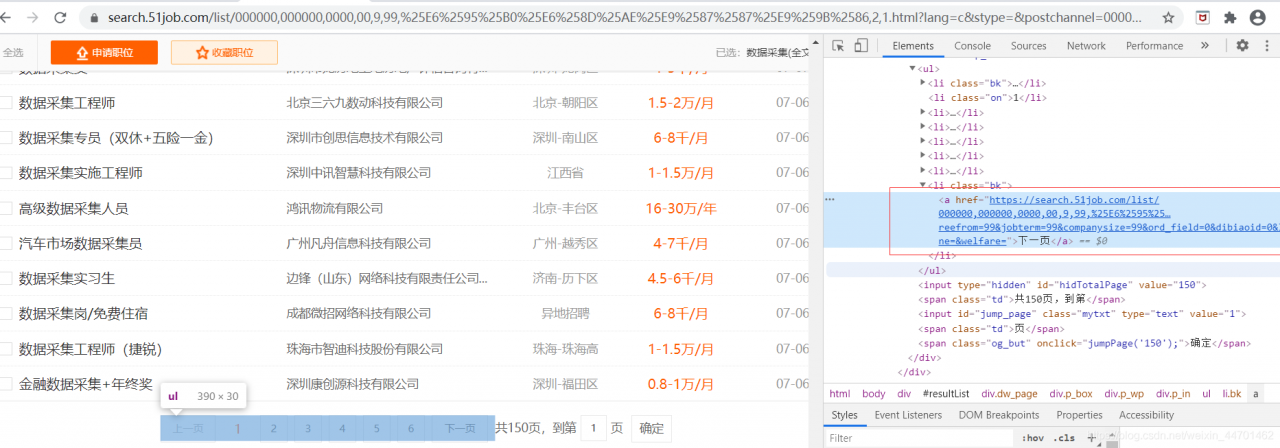The image size is (1280, 448).
Task: Focus the Styles Filter input
Action: click(x=920, y=438)
